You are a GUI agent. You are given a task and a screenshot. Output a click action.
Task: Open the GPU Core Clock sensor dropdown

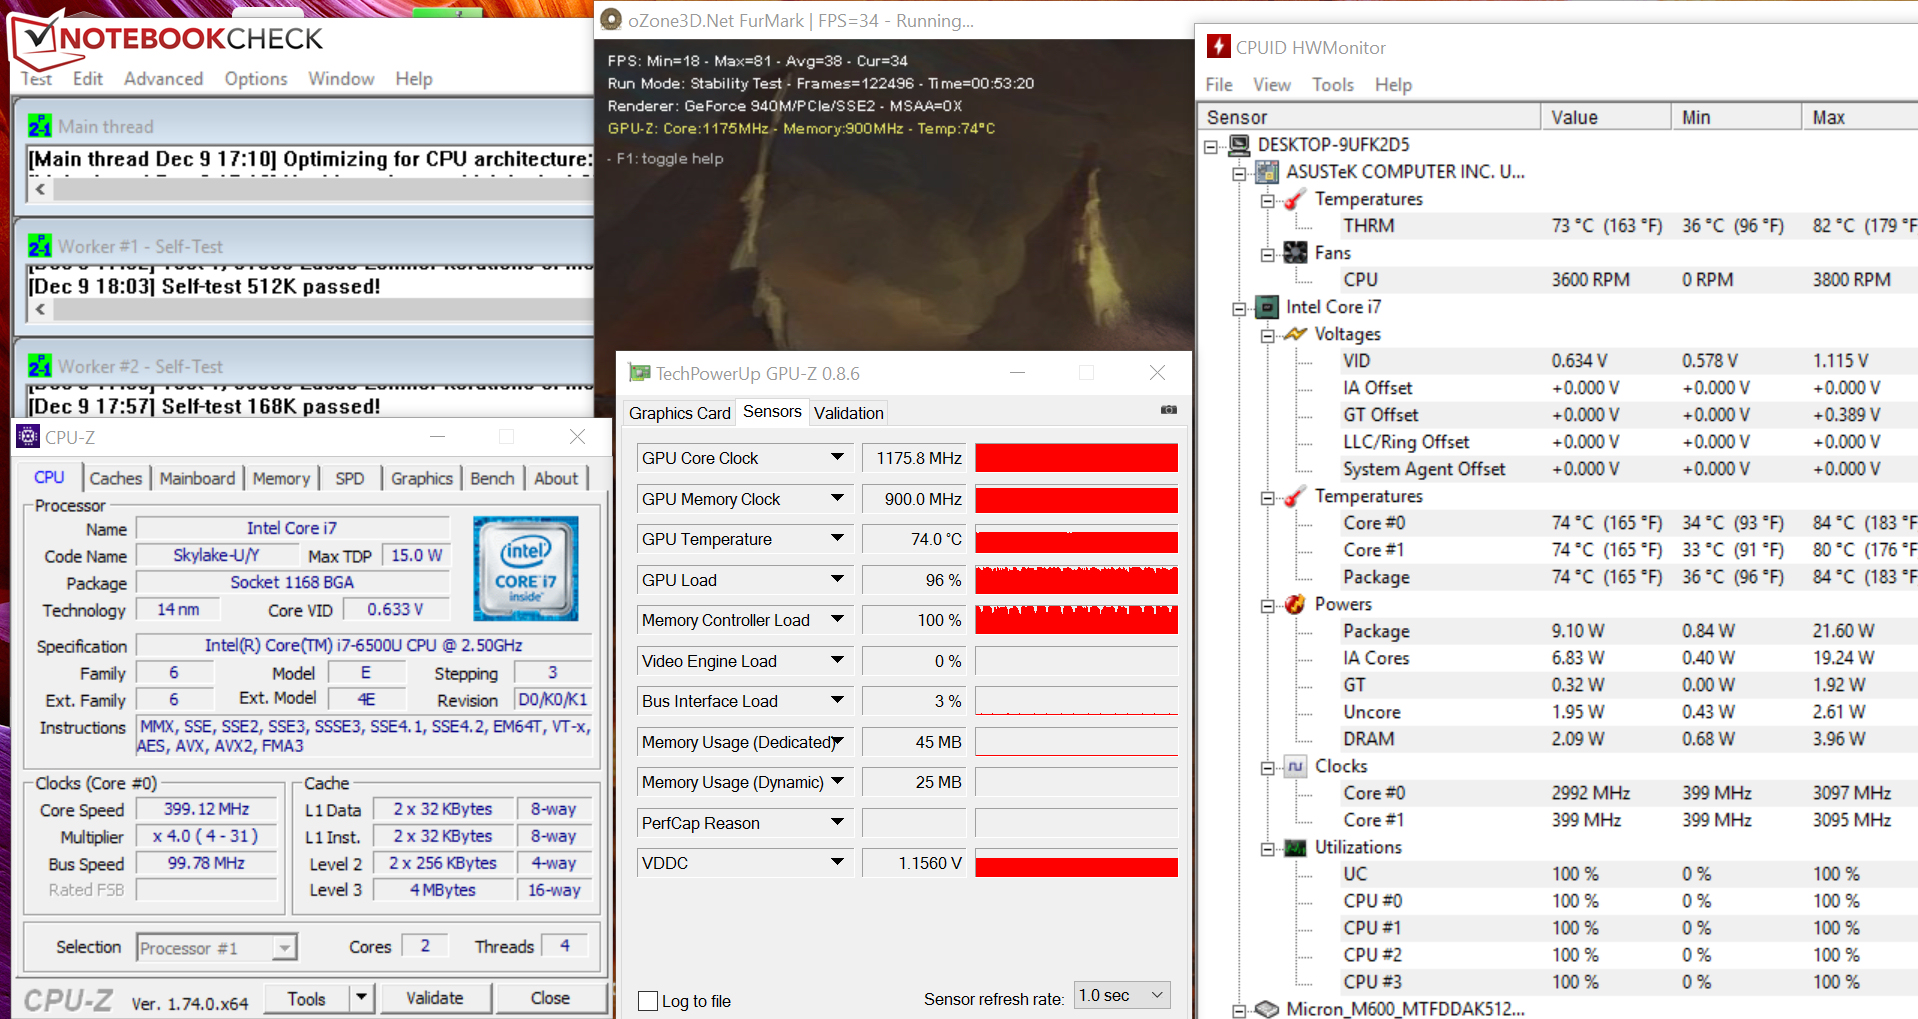pos(837,458)
